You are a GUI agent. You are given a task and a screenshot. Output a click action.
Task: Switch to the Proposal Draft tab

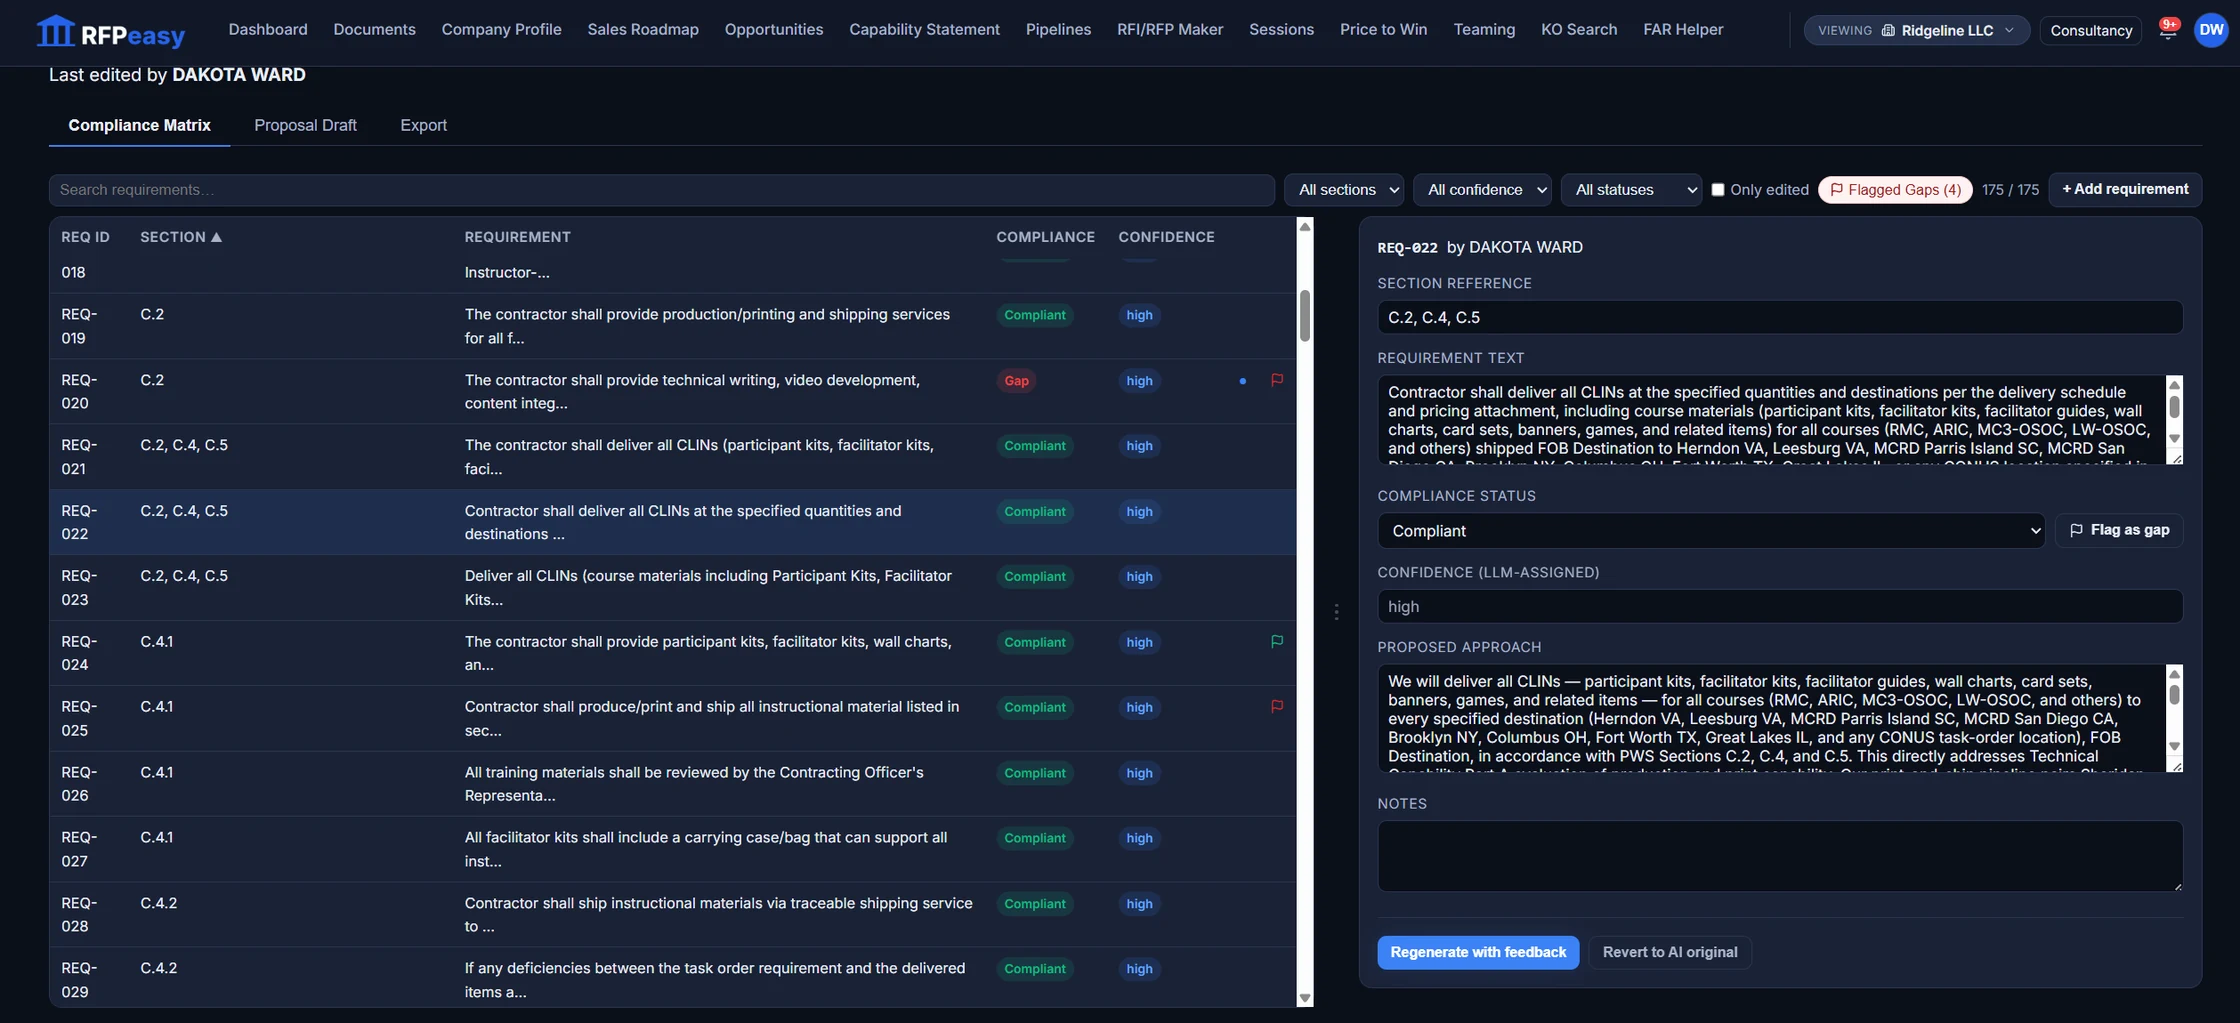[305, 125]
